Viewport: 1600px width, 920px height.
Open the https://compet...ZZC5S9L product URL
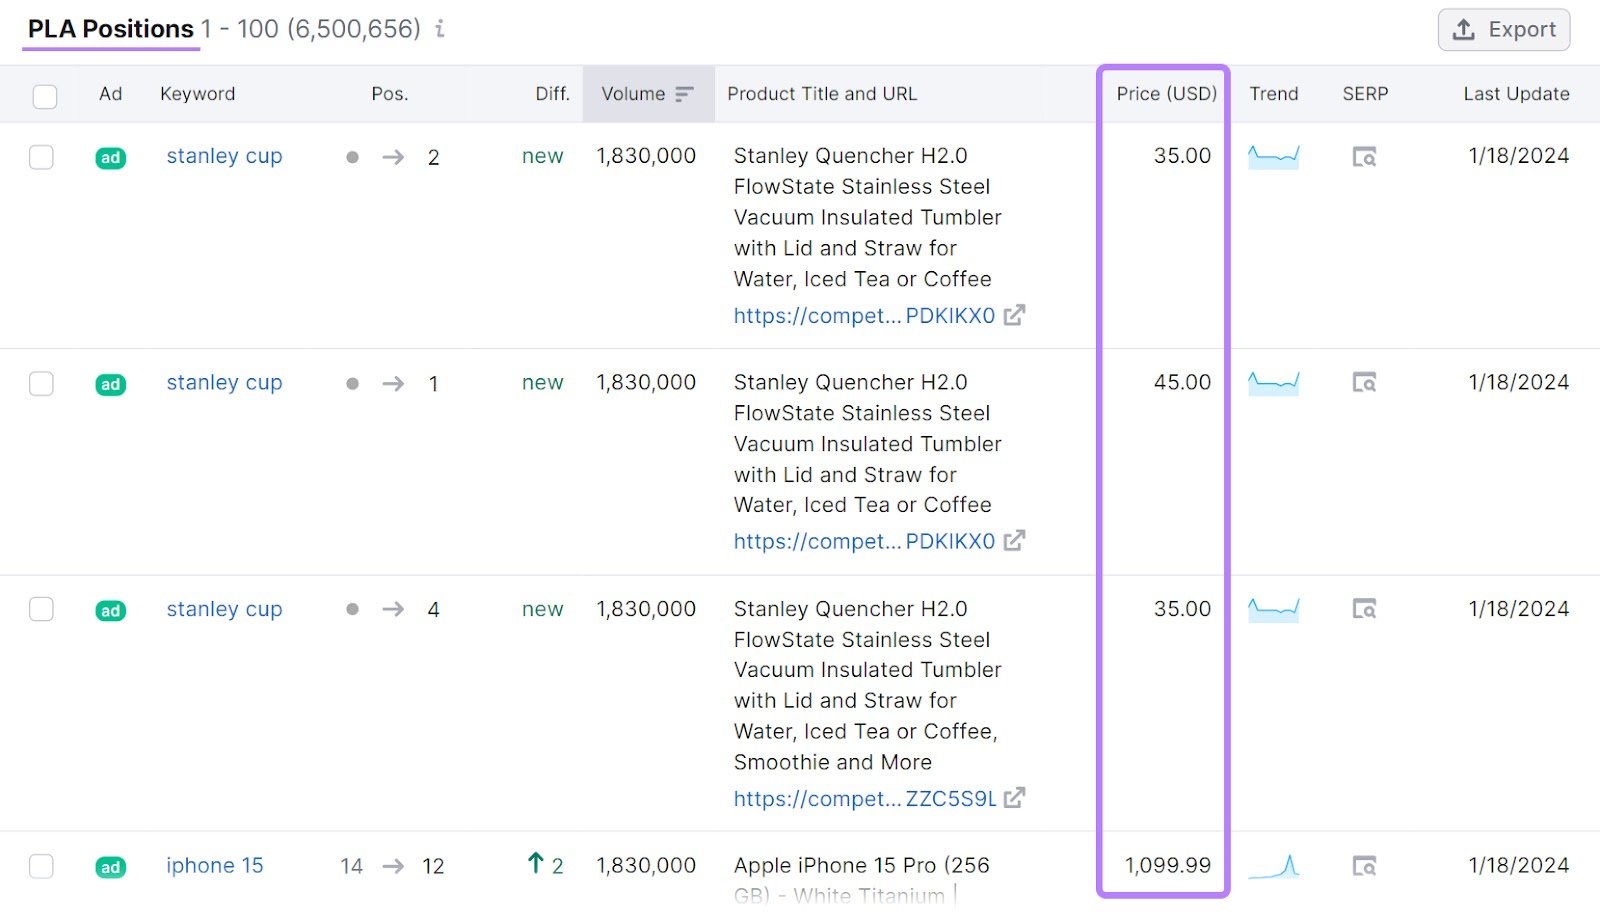(x=864, y=799)
